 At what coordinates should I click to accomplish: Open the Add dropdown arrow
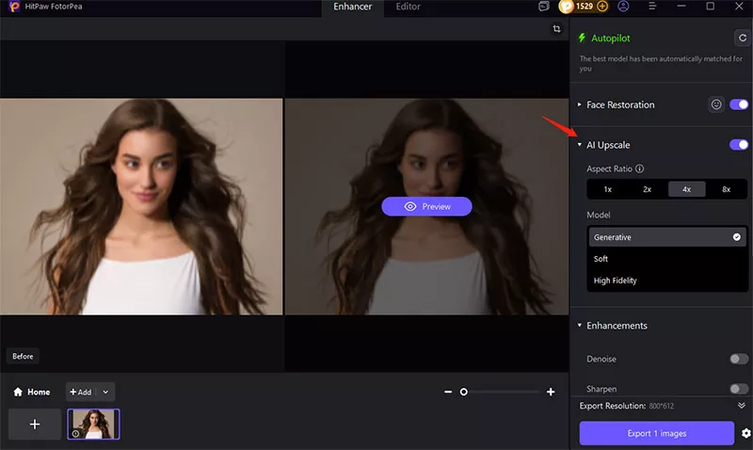pyautogui.click(x=106, y=392)
